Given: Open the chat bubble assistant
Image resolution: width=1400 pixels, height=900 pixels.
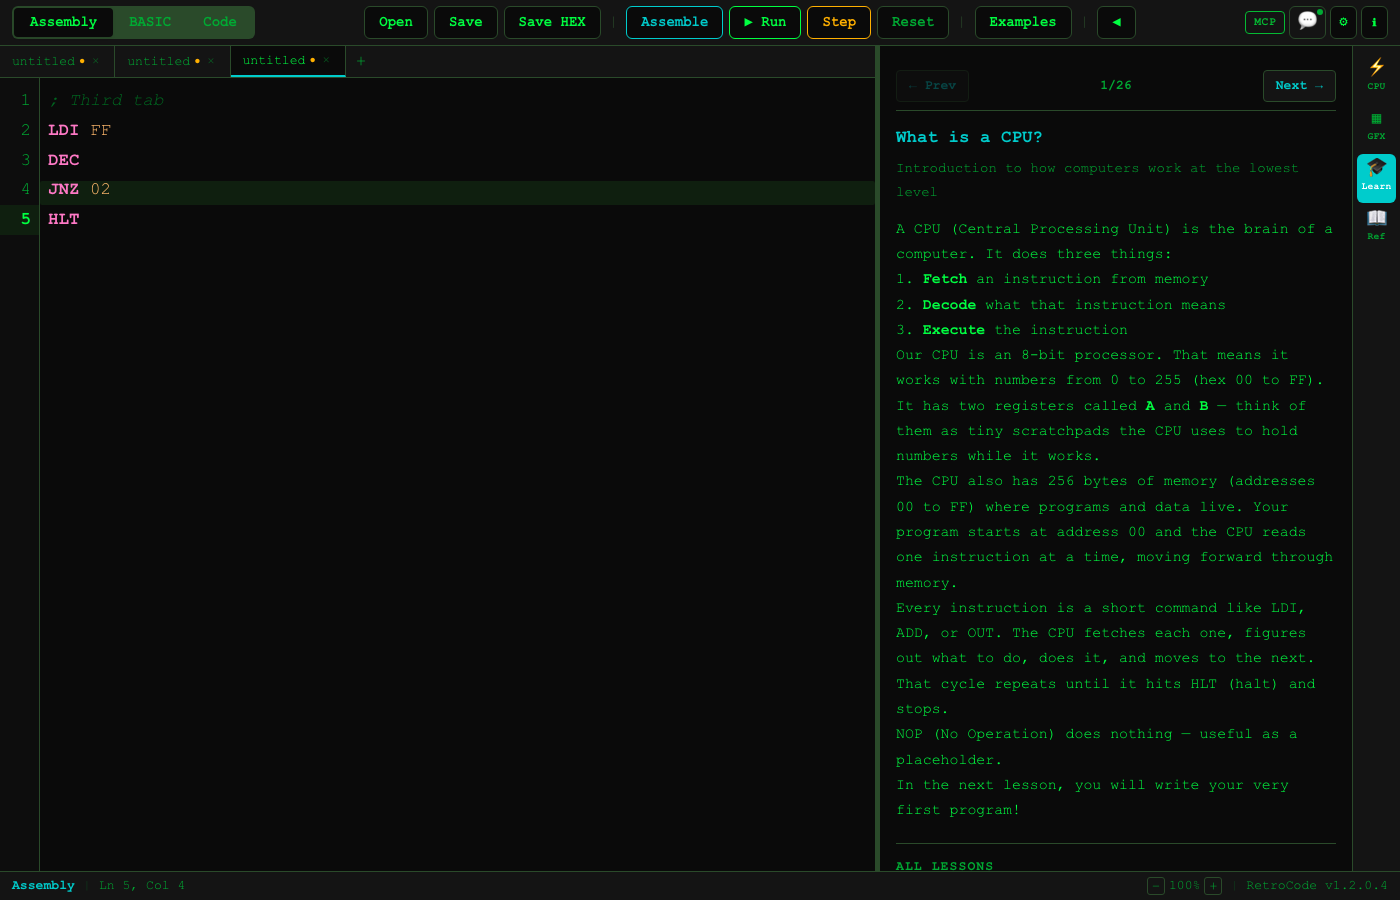Looking at the screenshot, I should tap(1307, 21).
